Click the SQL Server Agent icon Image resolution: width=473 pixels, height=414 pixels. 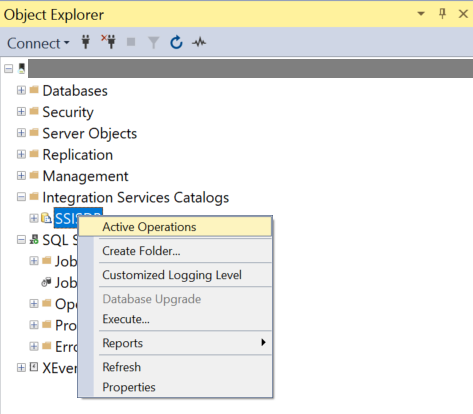(34, 239)
